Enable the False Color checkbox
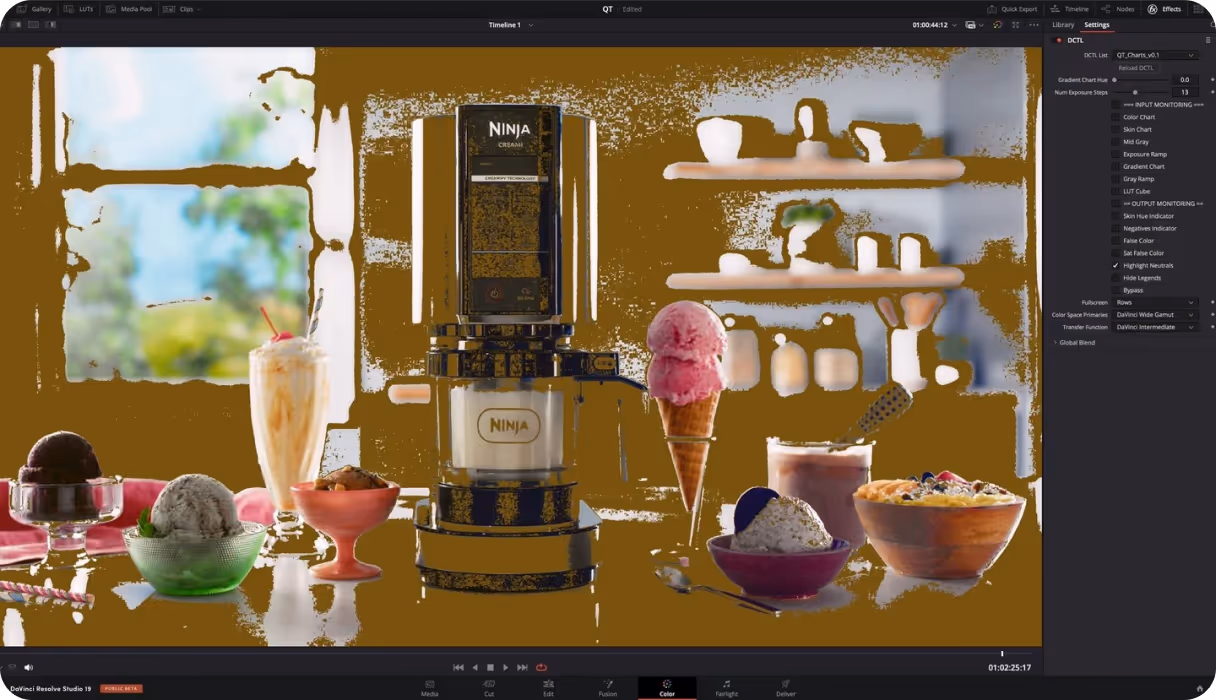 [1116, 240]
